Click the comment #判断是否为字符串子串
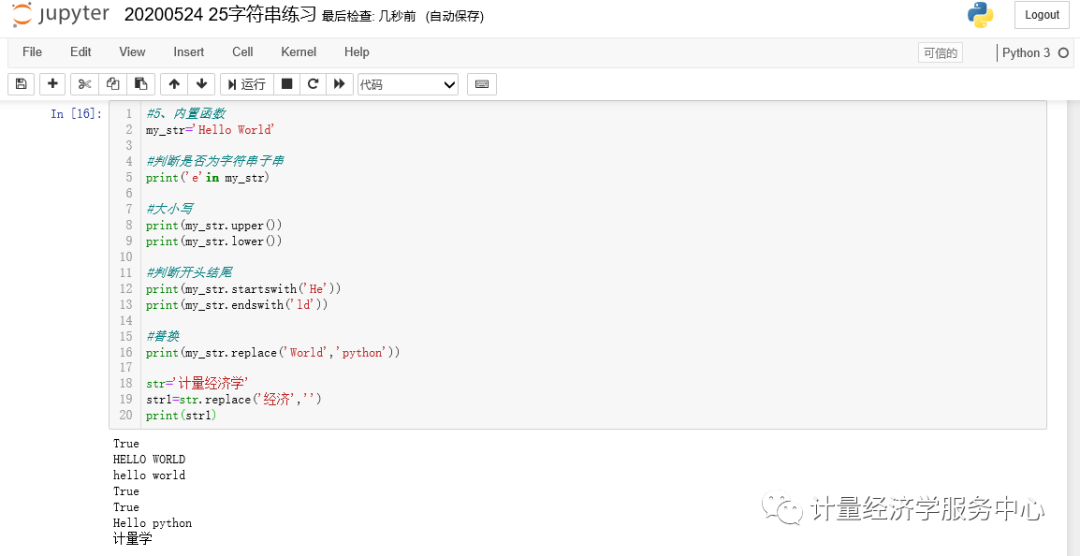Image resolution: width=1080 pixels, height=556 pixels. click(x=215, y=161)
